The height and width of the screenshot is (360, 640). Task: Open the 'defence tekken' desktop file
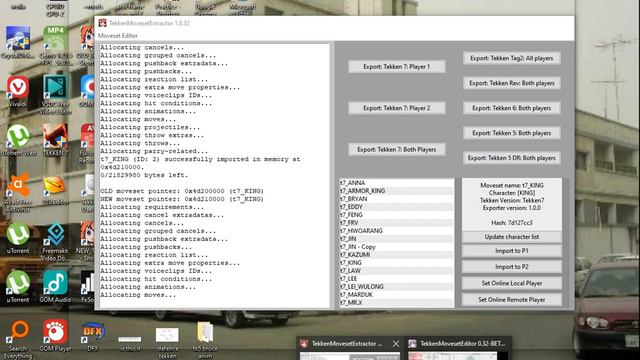click(x=167, y=343)
